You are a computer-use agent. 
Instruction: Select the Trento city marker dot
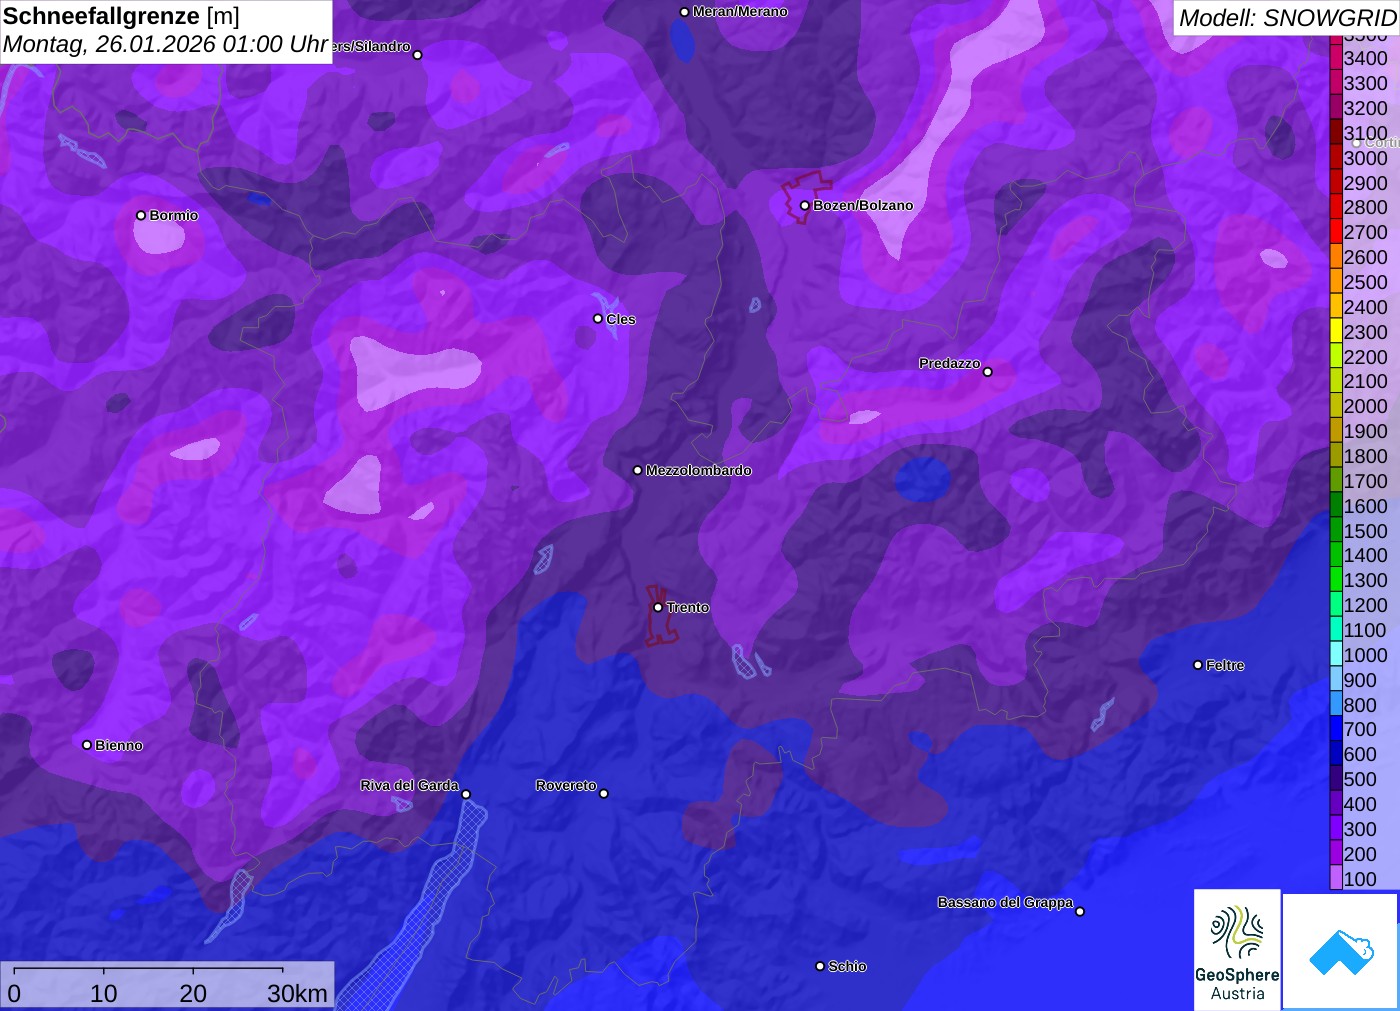click(658, 607)
